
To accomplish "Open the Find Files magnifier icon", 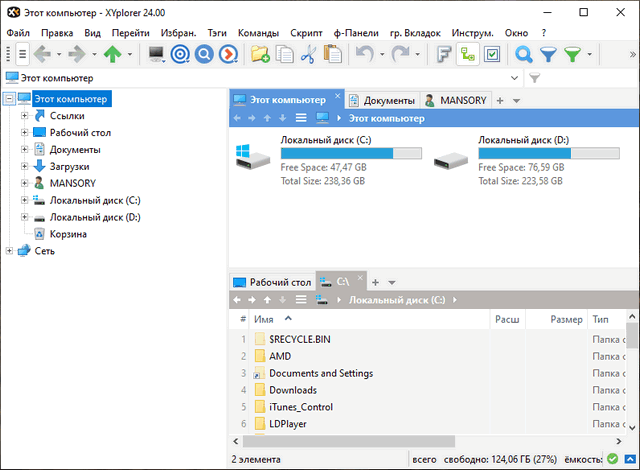I will [x=523, y=54].
